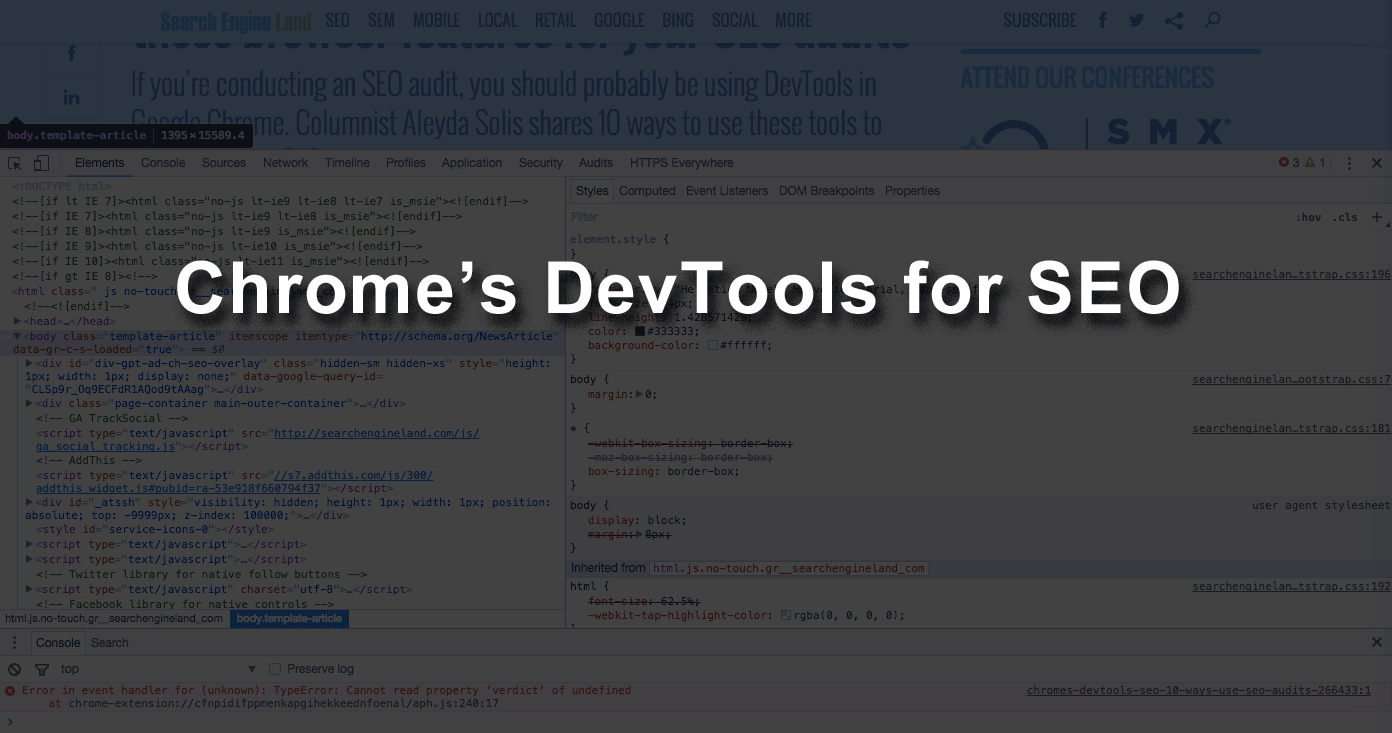Enable the Preserve log checkbox
Image resolution: width=1392 pixels, height=733 pixels.
276,669
